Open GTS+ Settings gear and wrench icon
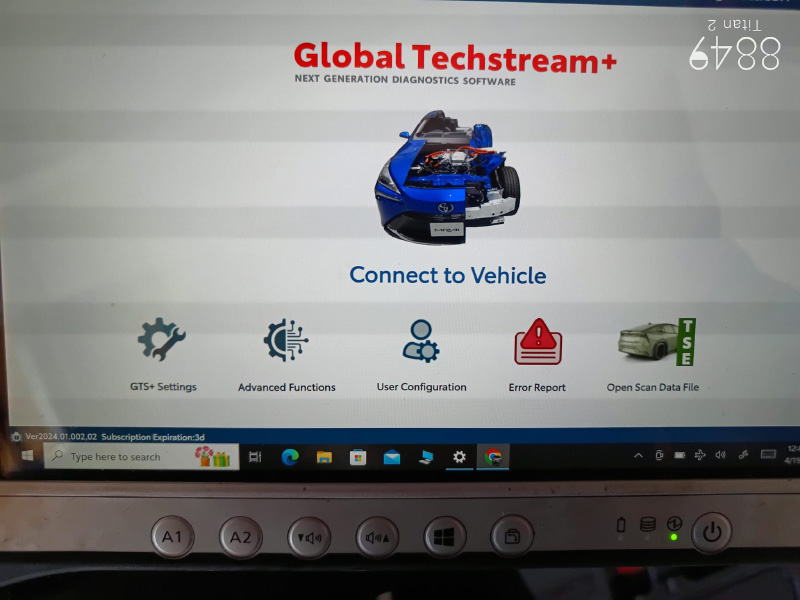The width and height of the screenshot is (800, 600). (x=162, y=339)
